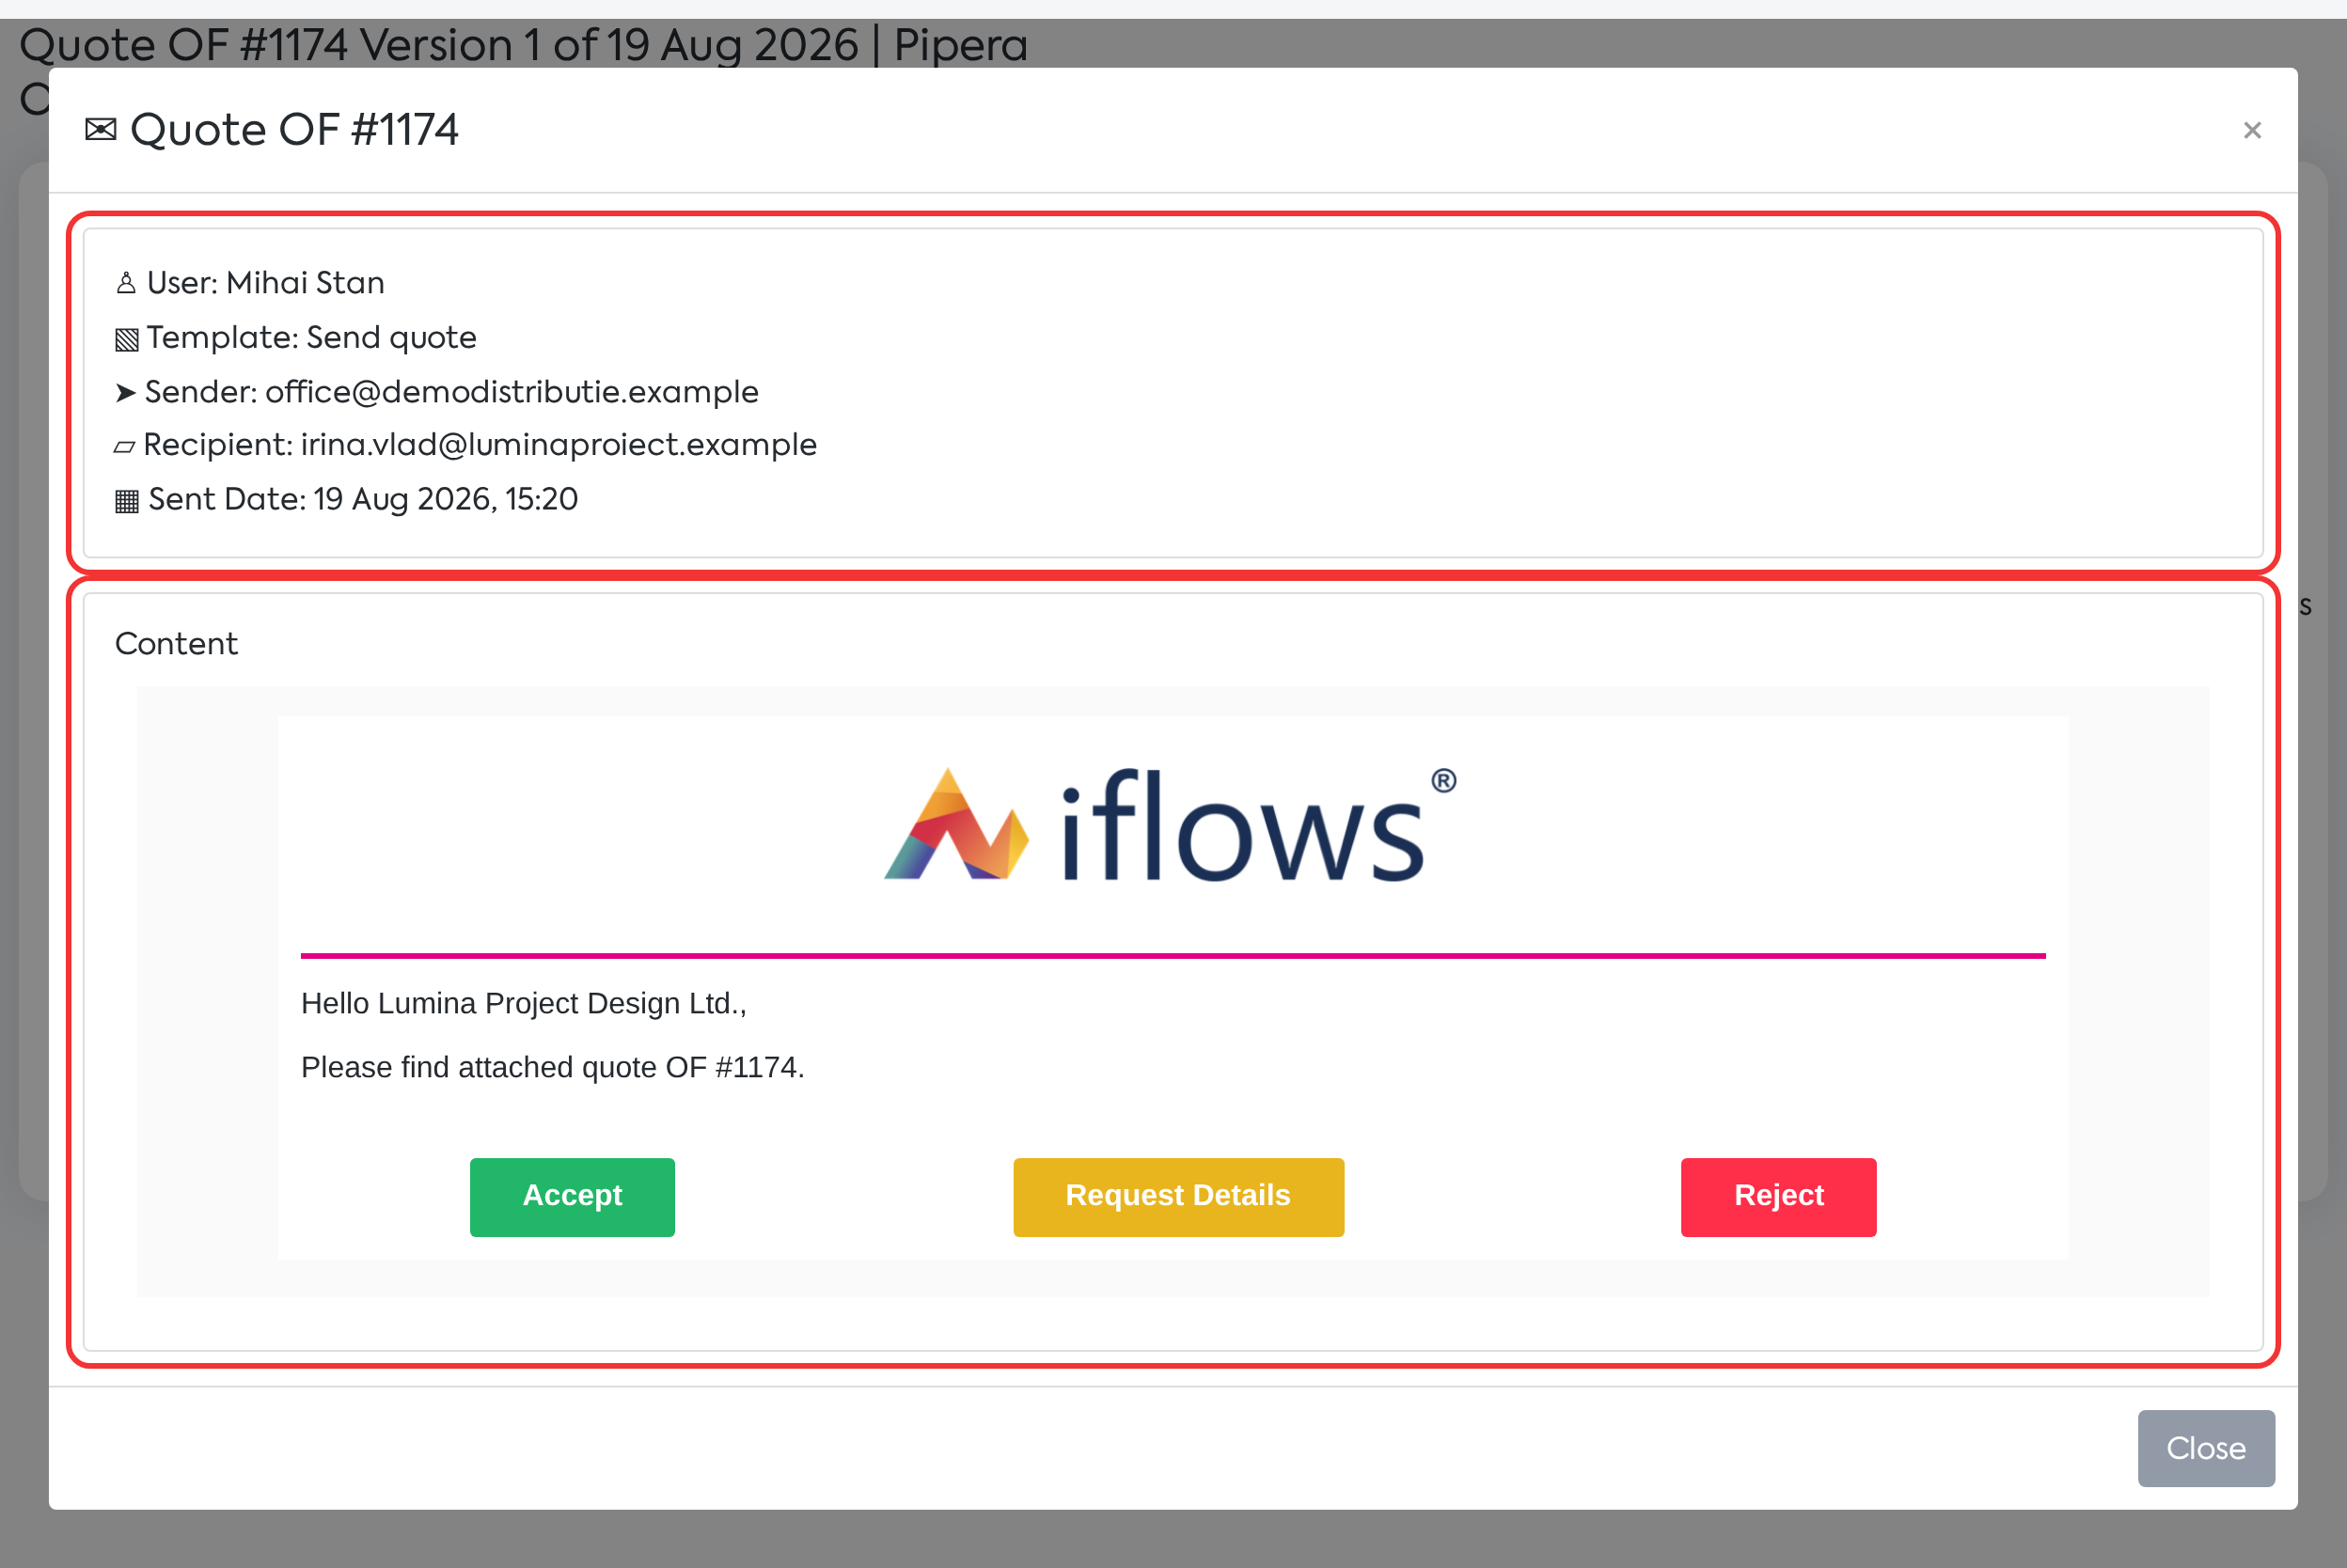The width and height of the screenshot is (2347, 1568).
Task: Click the envelope icon beside Quote OF #1174
Action: pos(100,130)
